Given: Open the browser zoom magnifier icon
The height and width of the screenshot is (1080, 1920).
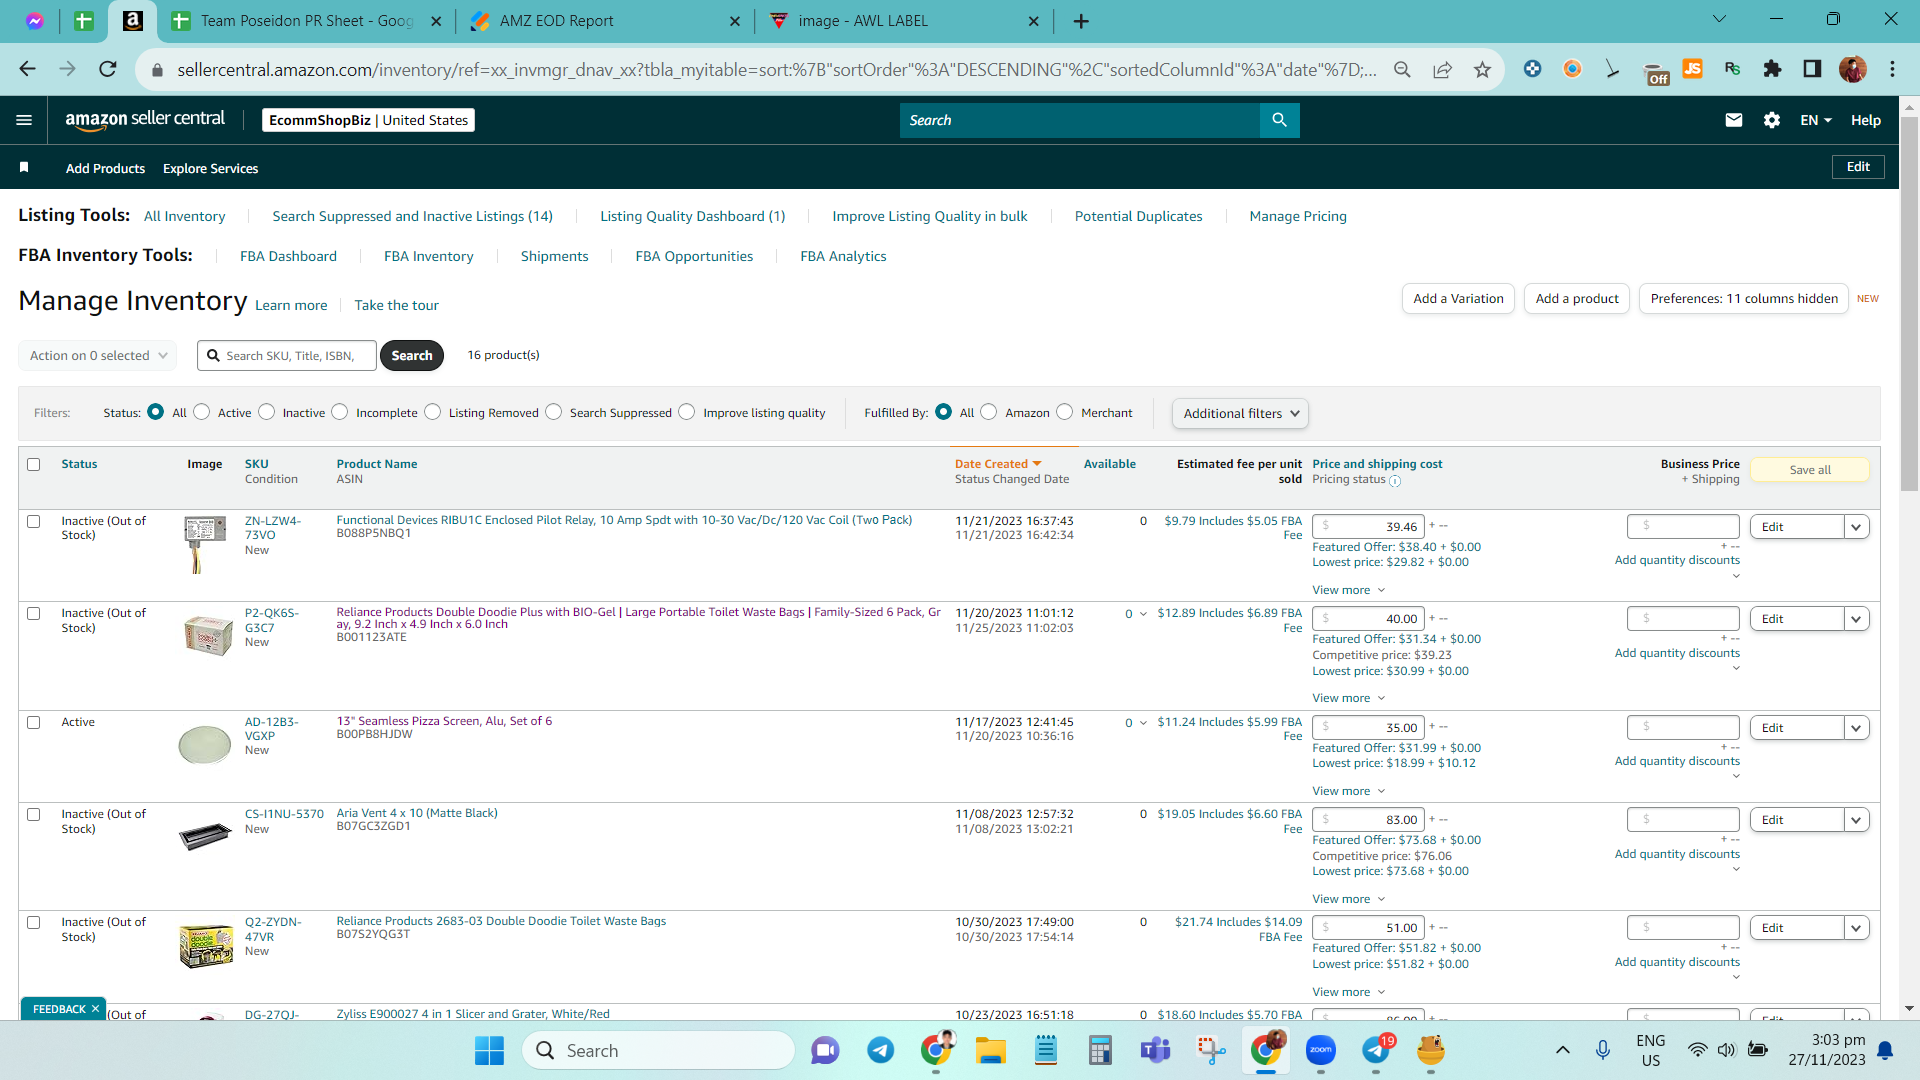Looking at the screenshot, I should tap(1402, 69).
